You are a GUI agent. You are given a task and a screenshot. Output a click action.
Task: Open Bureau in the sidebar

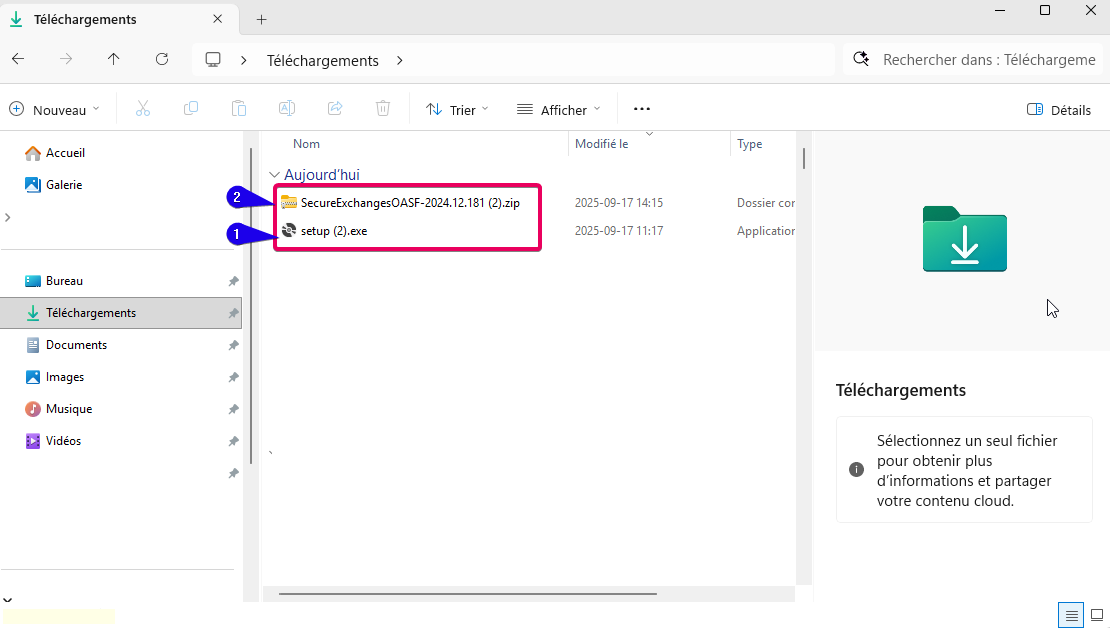(64, 281)
